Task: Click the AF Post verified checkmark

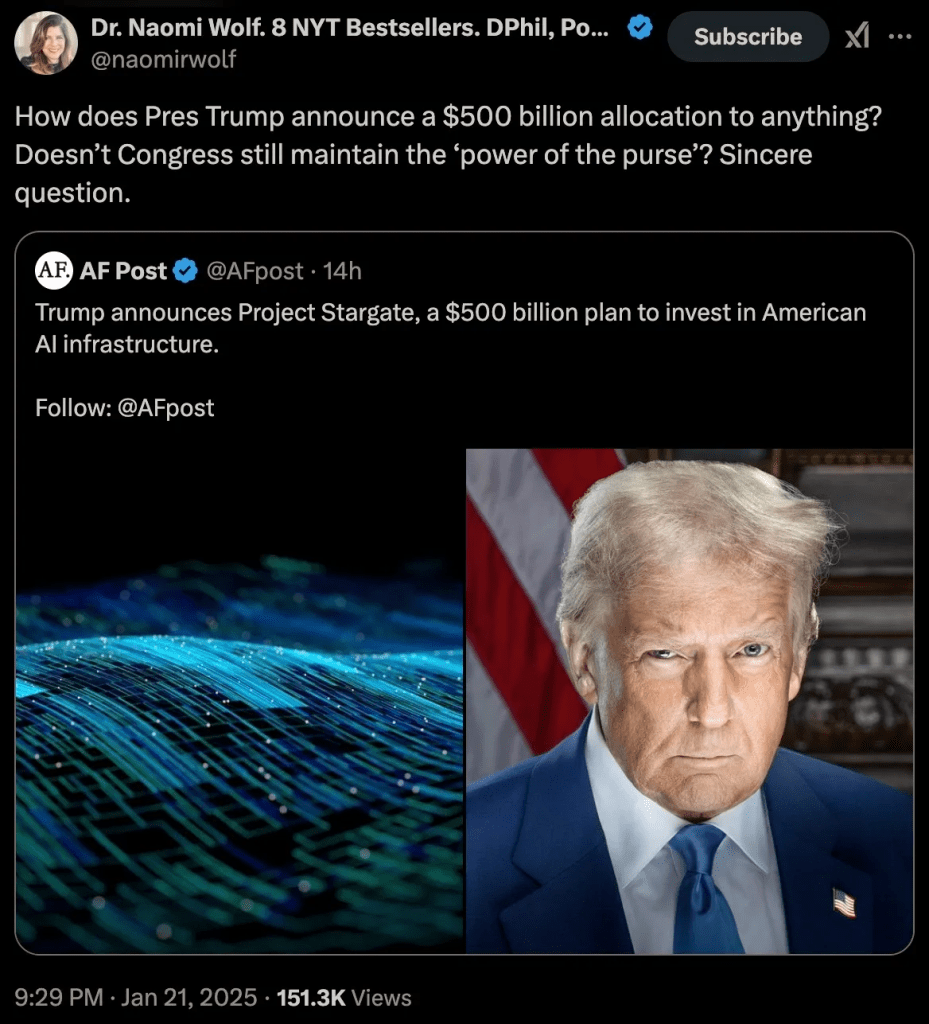Action: [185, 270]
